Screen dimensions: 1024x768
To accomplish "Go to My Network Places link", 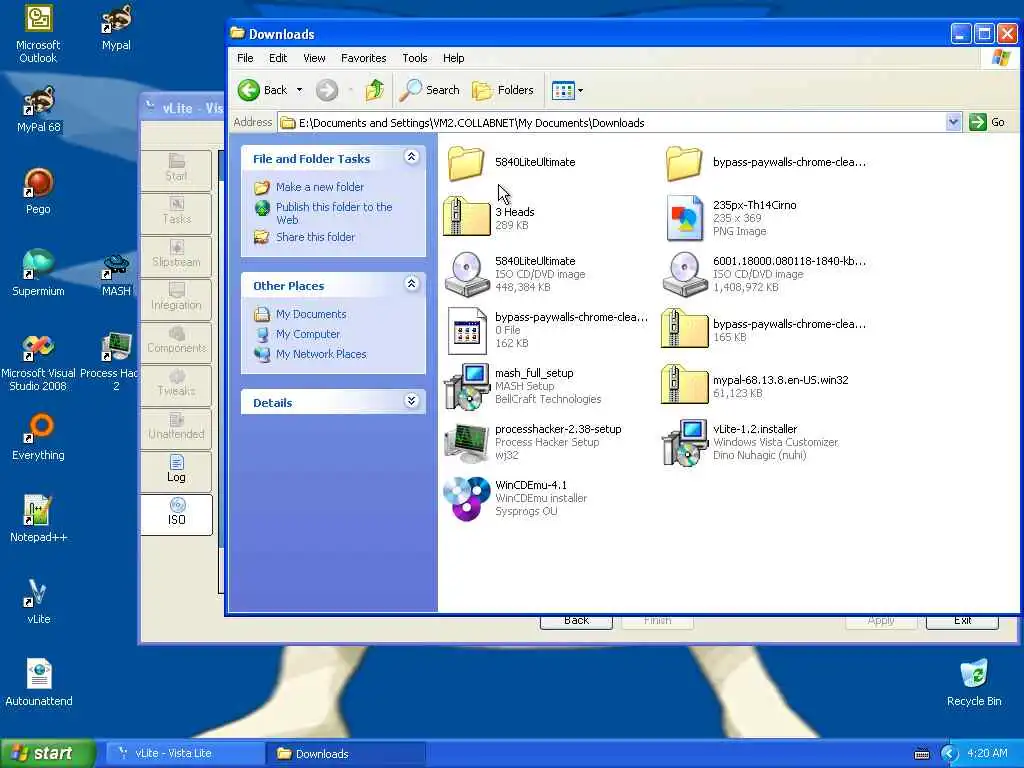I will pyautogui.click(x=321, y=354).
